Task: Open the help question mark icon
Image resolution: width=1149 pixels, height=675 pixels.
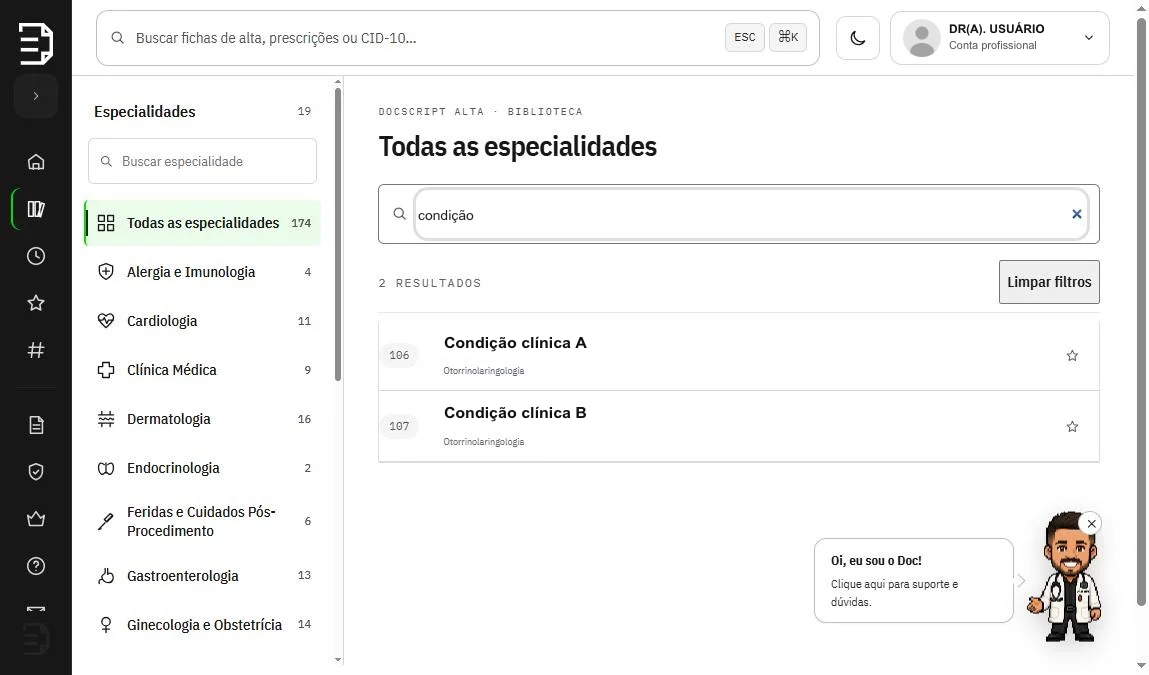Action: click(x=36, y=566)
